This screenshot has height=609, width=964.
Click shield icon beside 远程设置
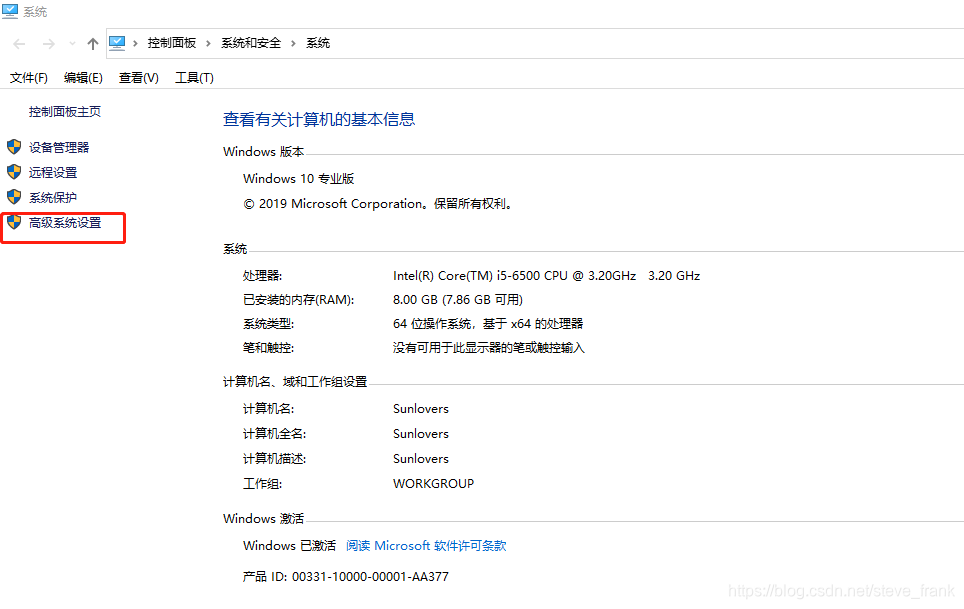[x=14, y=172]
